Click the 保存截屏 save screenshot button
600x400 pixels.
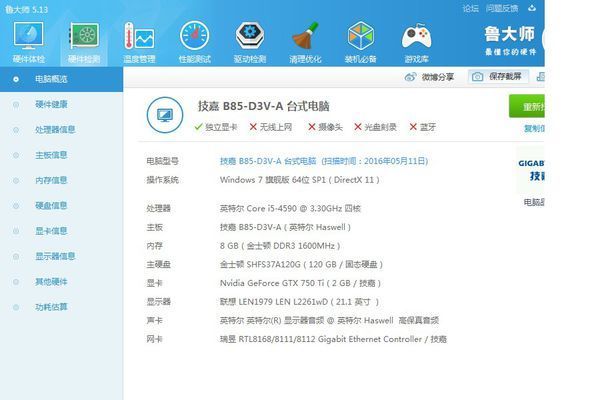498,77
